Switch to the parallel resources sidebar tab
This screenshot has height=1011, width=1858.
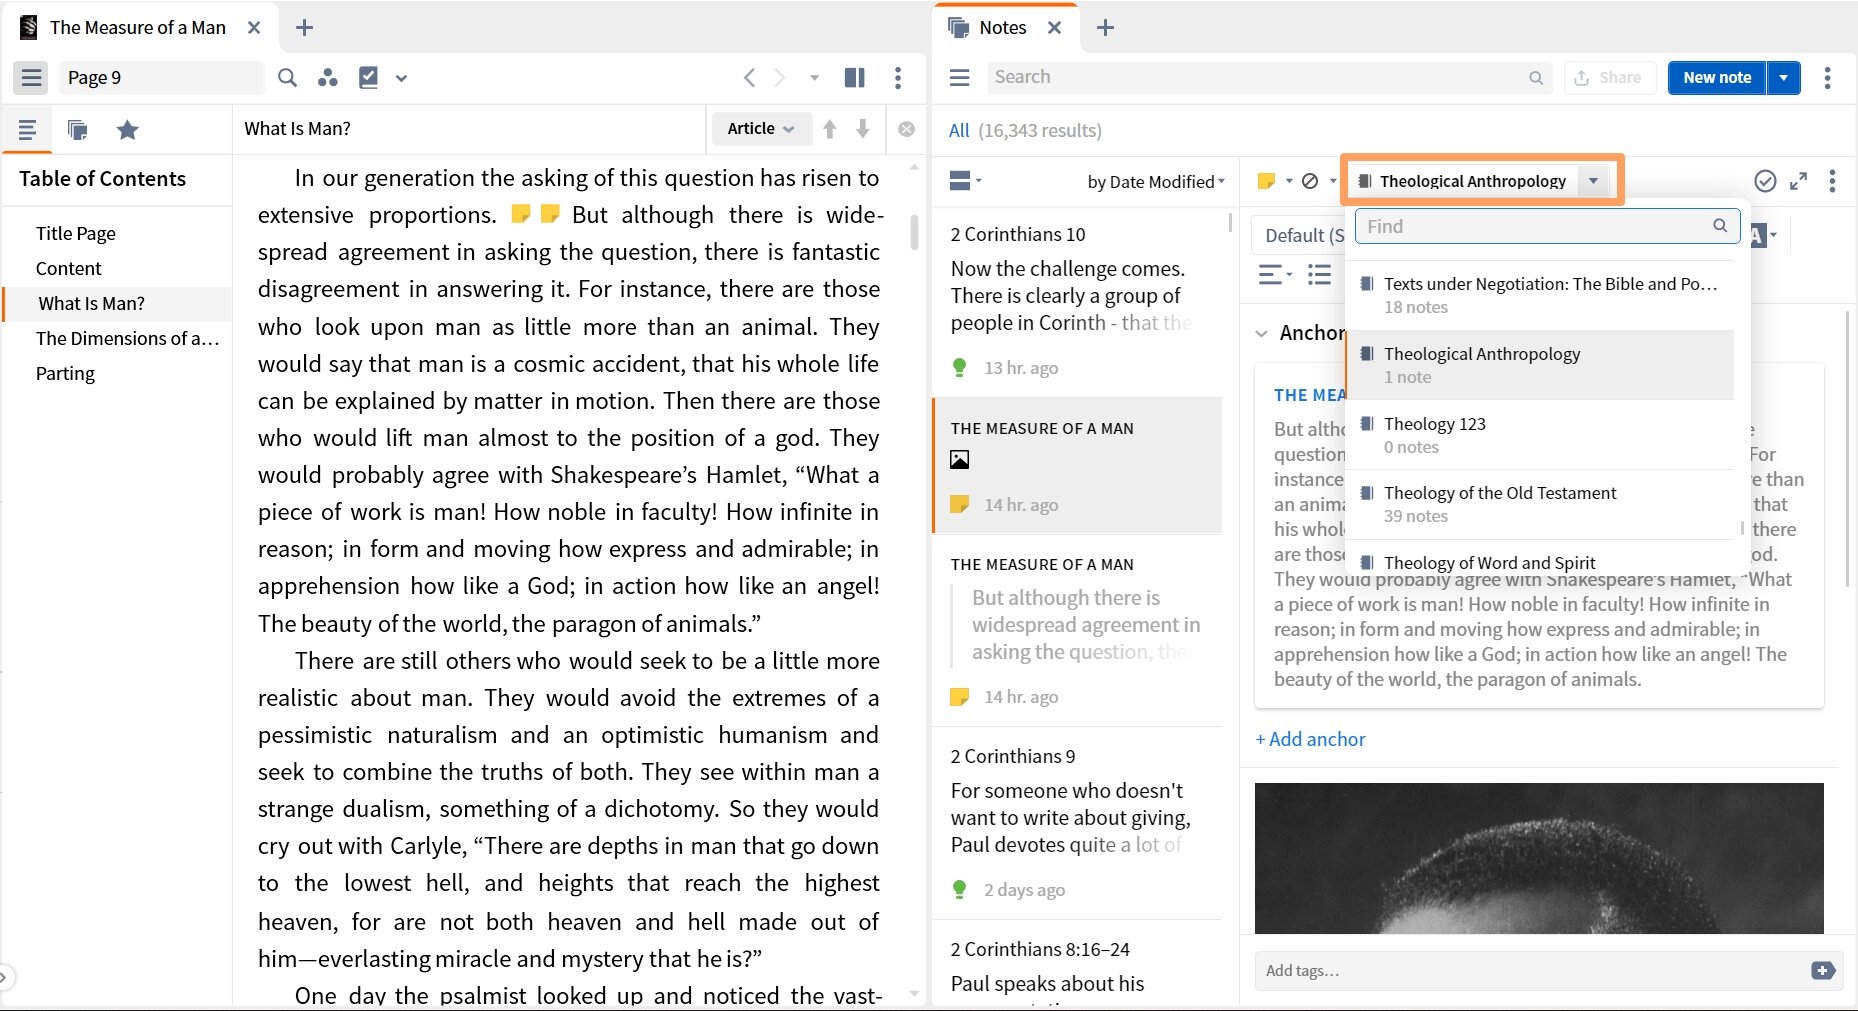pos(77,129)
